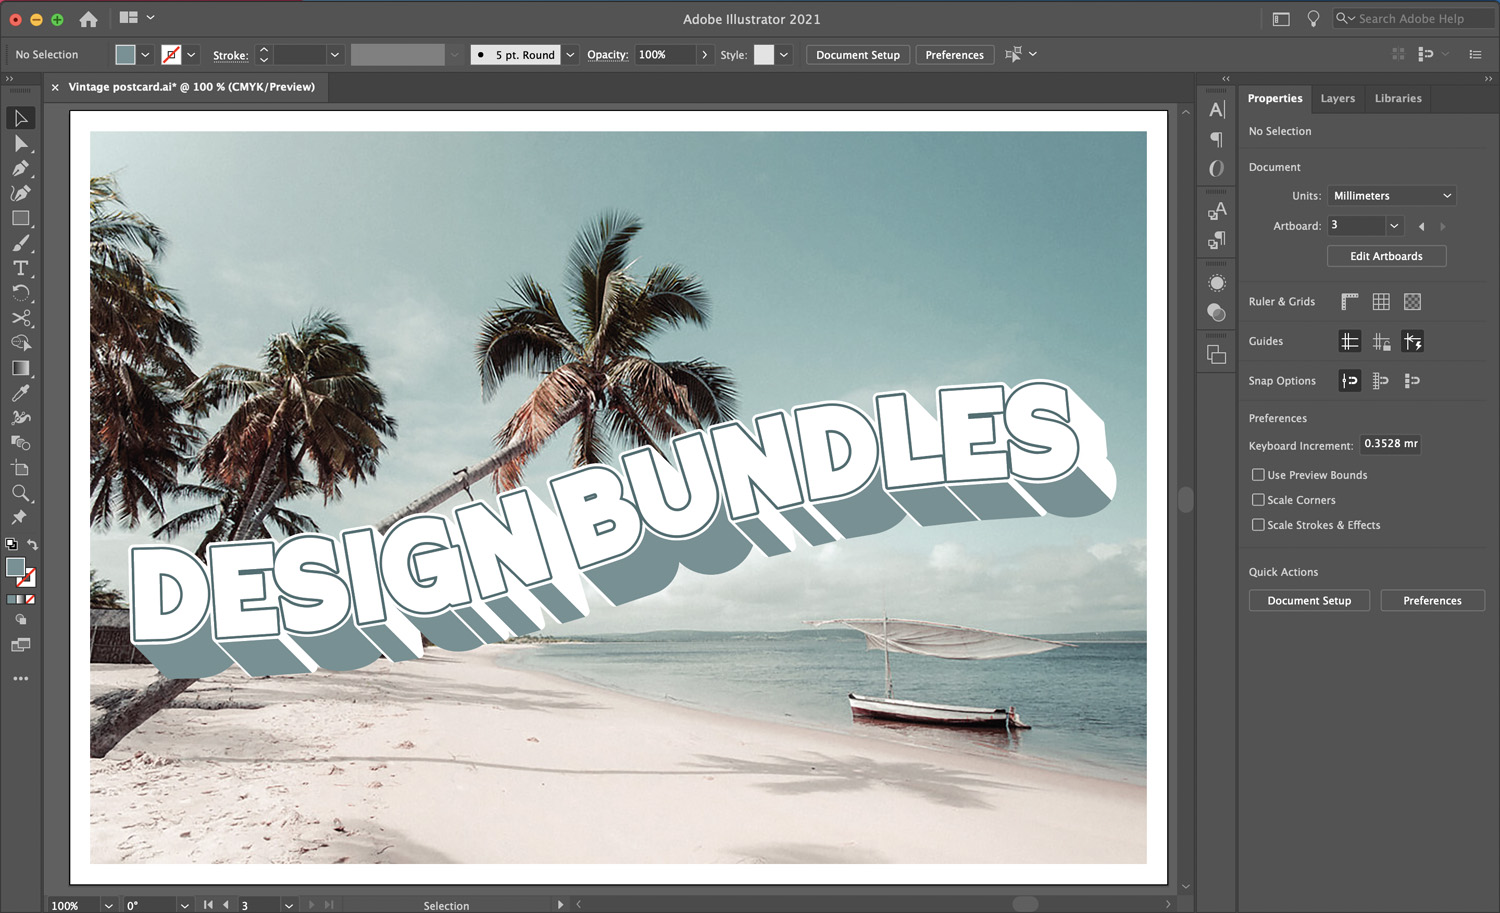Select the Scissors tool

pos(20,318)
